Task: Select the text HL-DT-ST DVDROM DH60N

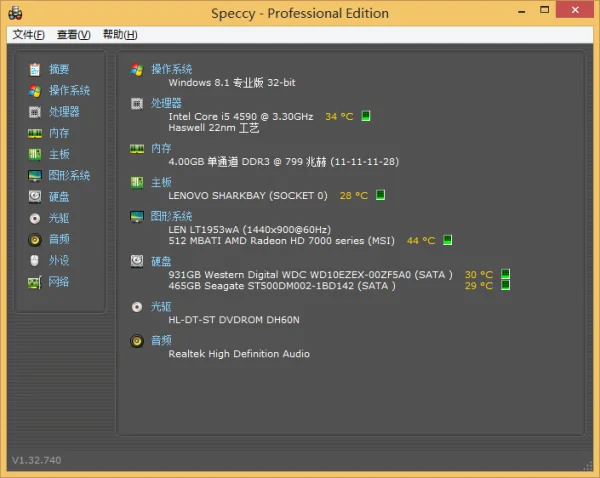Action: pos(234,320)
